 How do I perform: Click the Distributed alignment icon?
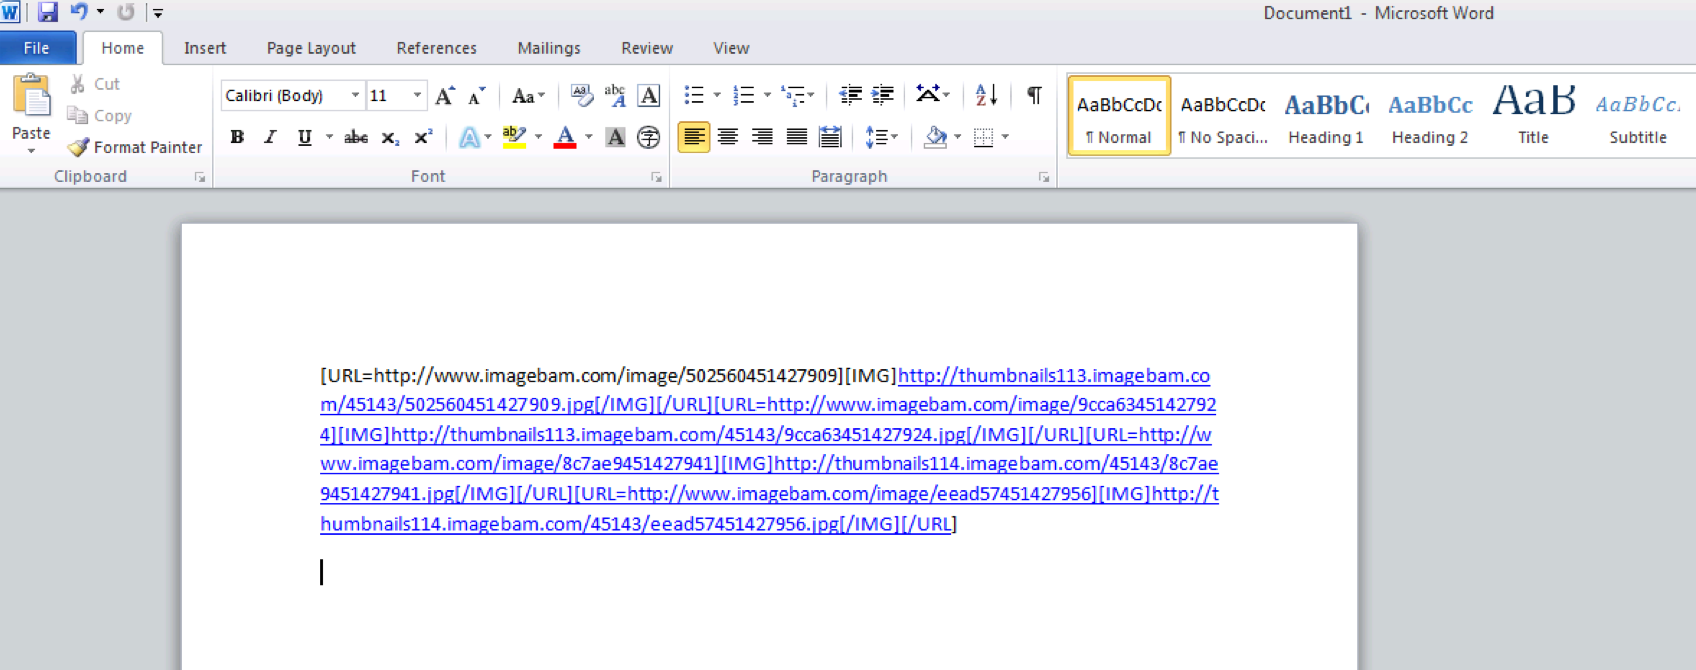(x=829, y=137)
